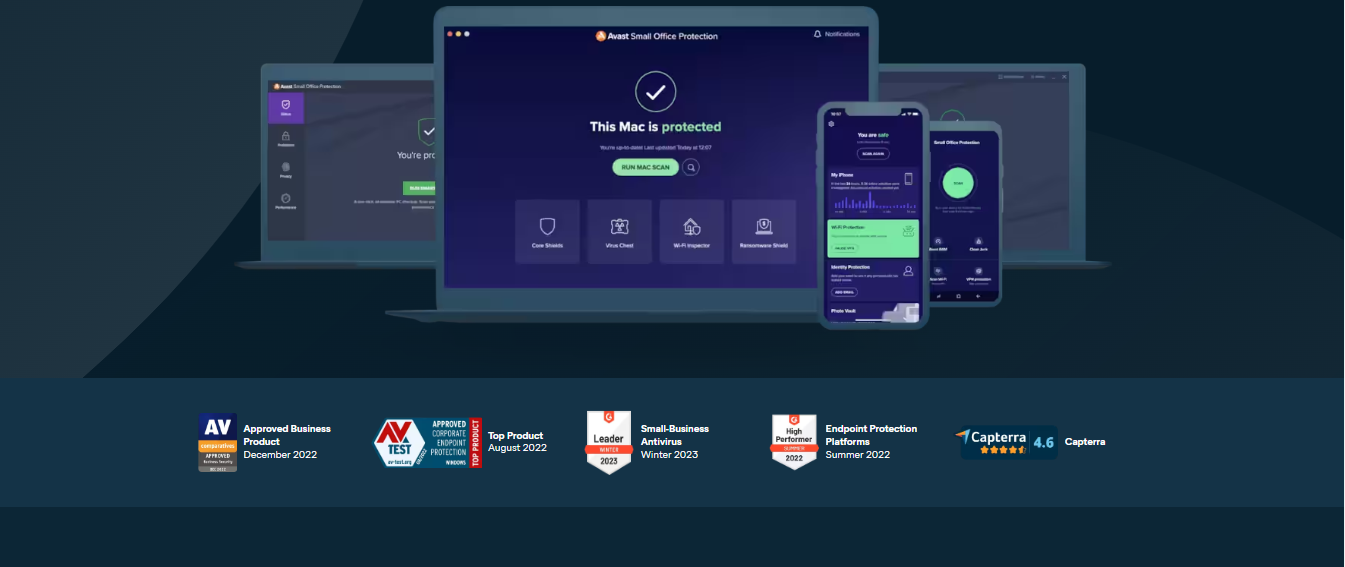Click the 'Approved Business Product' text
This screenshot has width=1345, height=567.
click(287, 435)
